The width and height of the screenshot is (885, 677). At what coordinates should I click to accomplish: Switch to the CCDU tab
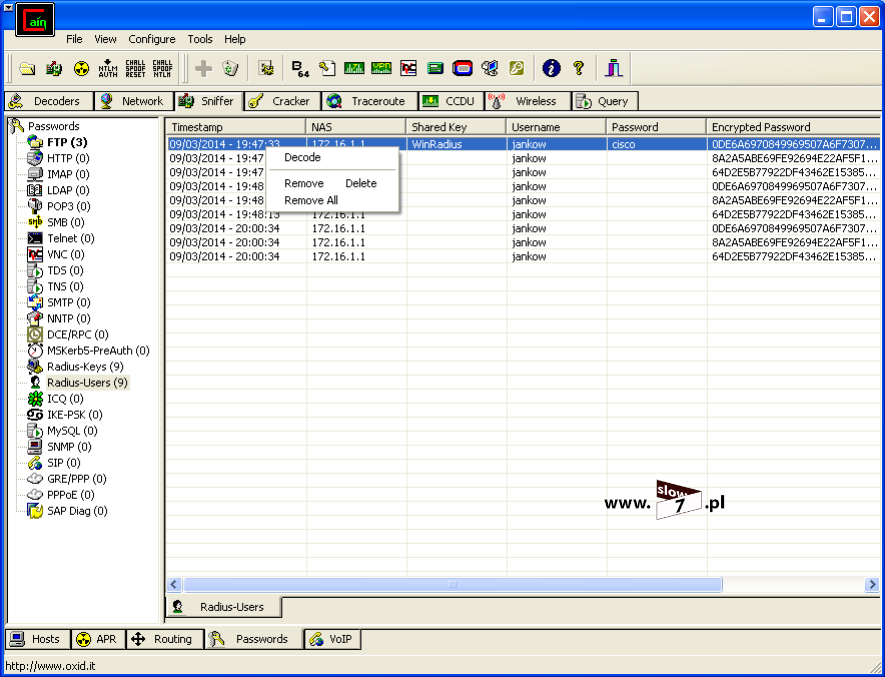click(x=451, y=101)
